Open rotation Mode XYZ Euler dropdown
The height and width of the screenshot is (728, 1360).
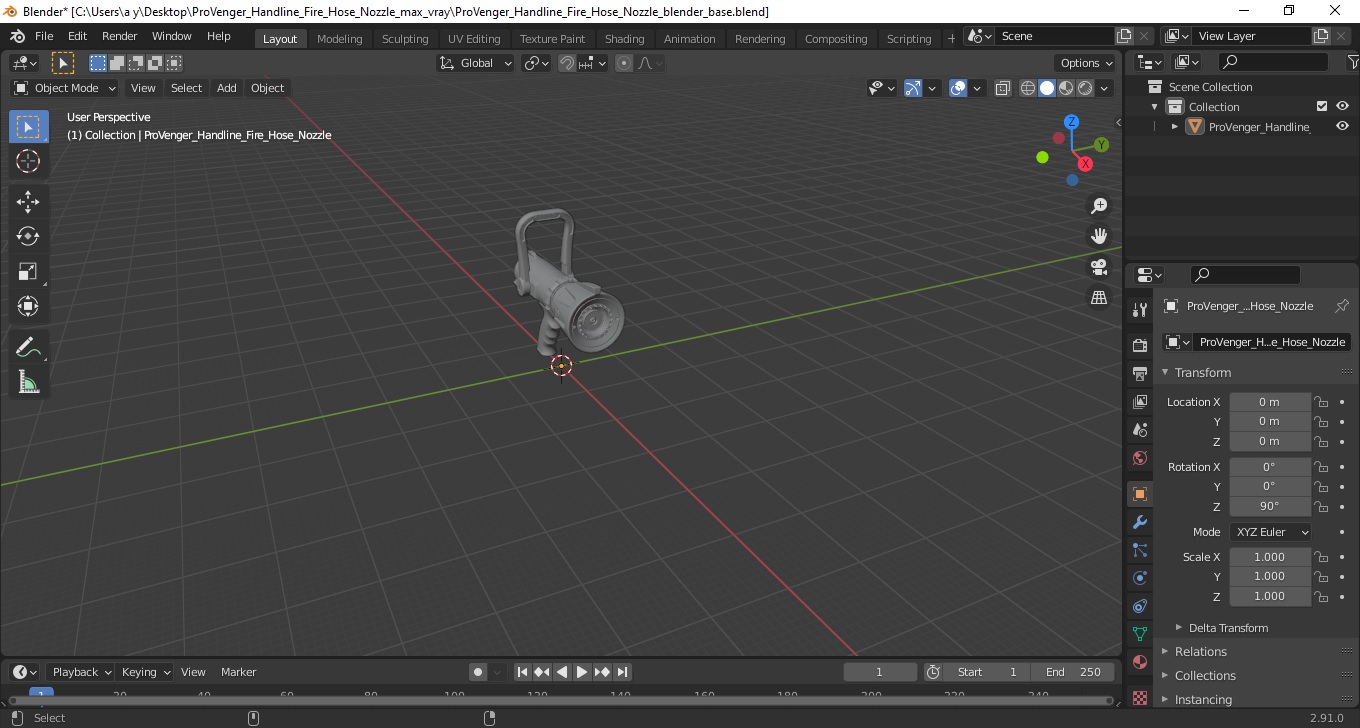pyautogui.click(x=1270, y=532)
